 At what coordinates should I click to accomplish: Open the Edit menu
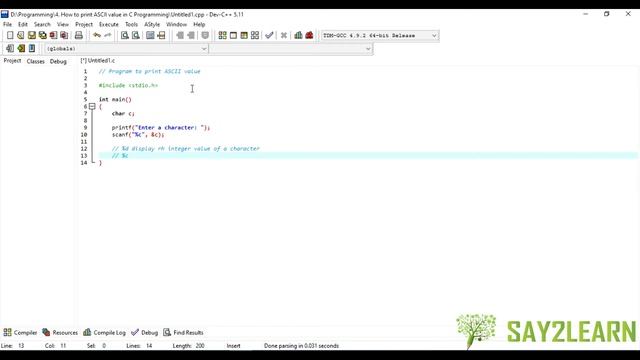pyautogui.click(x=23, y=24)
